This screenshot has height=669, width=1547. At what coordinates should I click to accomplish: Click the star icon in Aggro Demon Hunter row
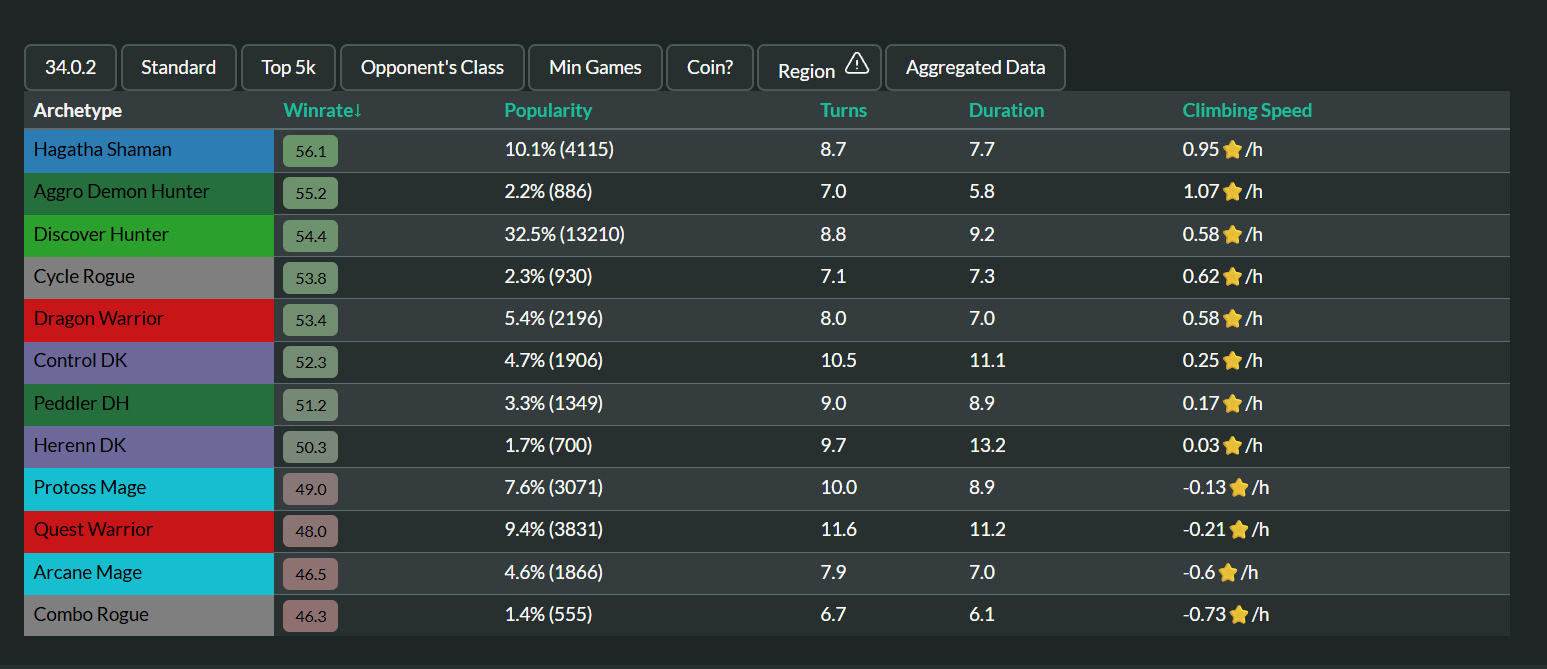click(1232, 192)
